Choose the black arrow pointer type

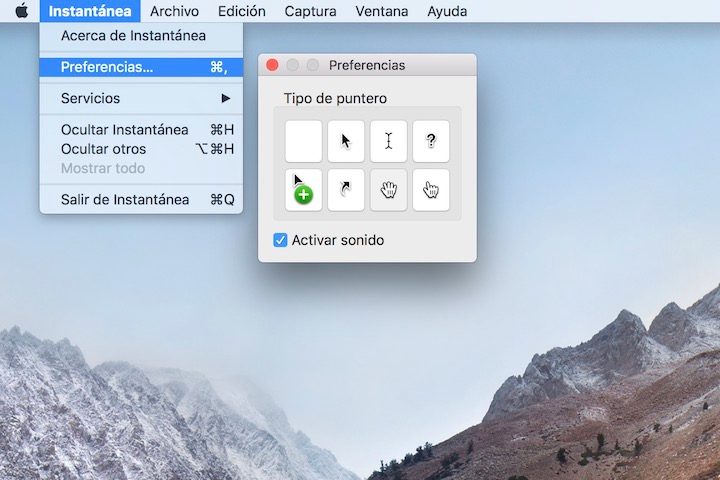[x=346, y=141]
